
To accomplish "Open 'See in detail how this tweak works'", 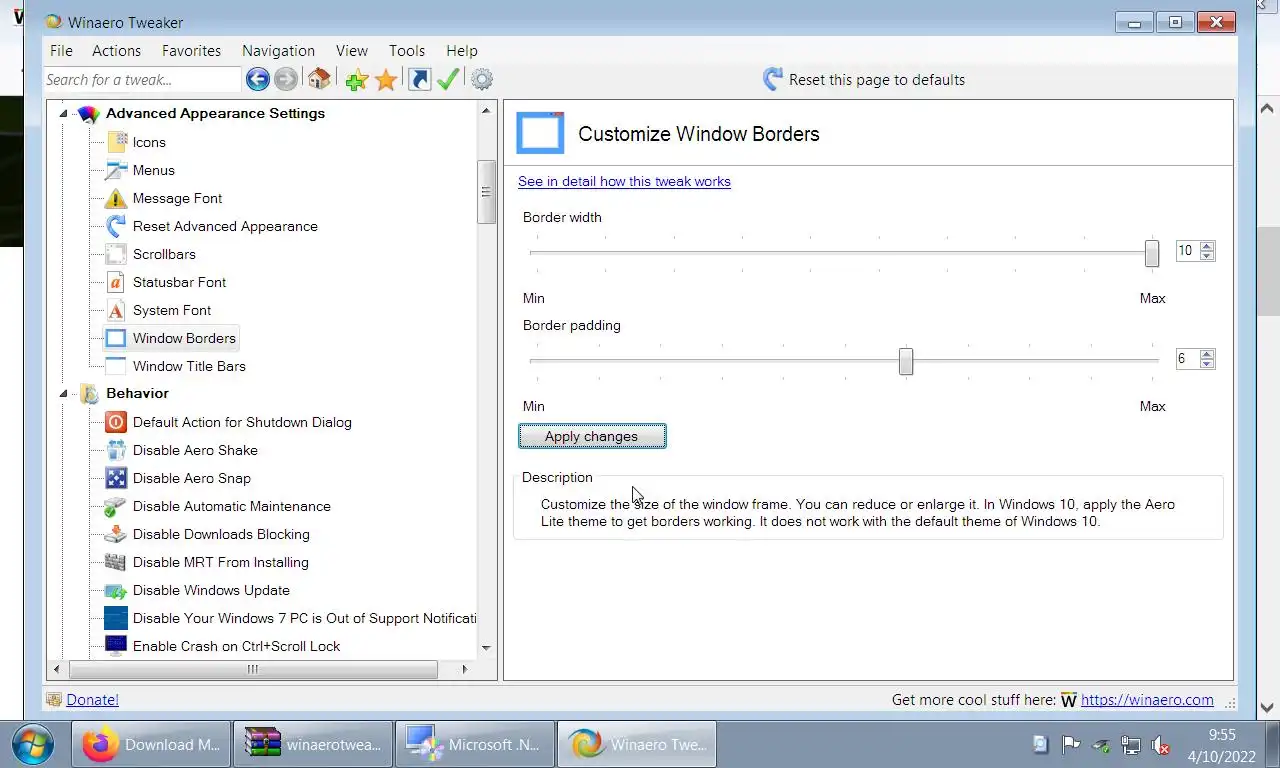I will pyautogui.click(x=624, y=181).
